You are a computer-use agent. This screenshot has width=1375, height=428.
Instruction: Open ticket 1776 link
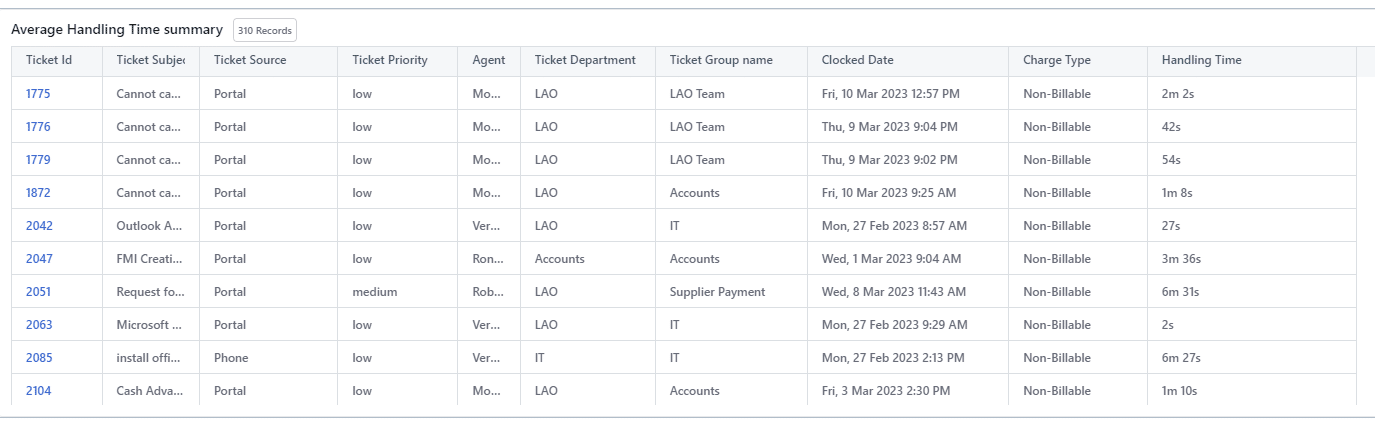click(x=38, y=127)
